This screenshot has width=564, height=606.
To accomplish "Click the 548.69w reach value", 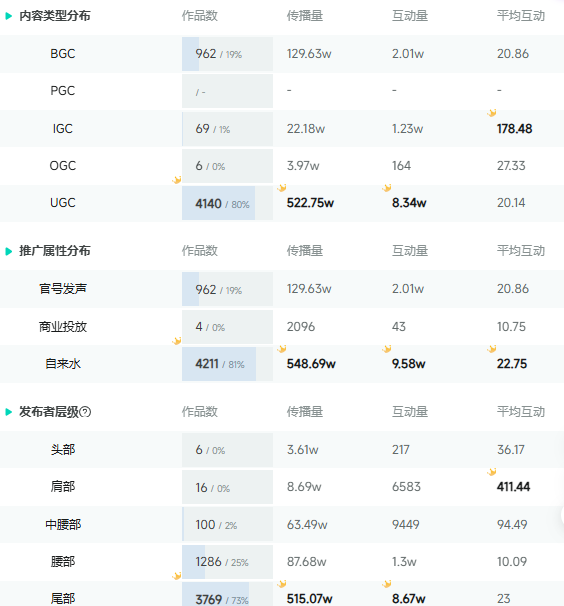I will tap(311, 364).
